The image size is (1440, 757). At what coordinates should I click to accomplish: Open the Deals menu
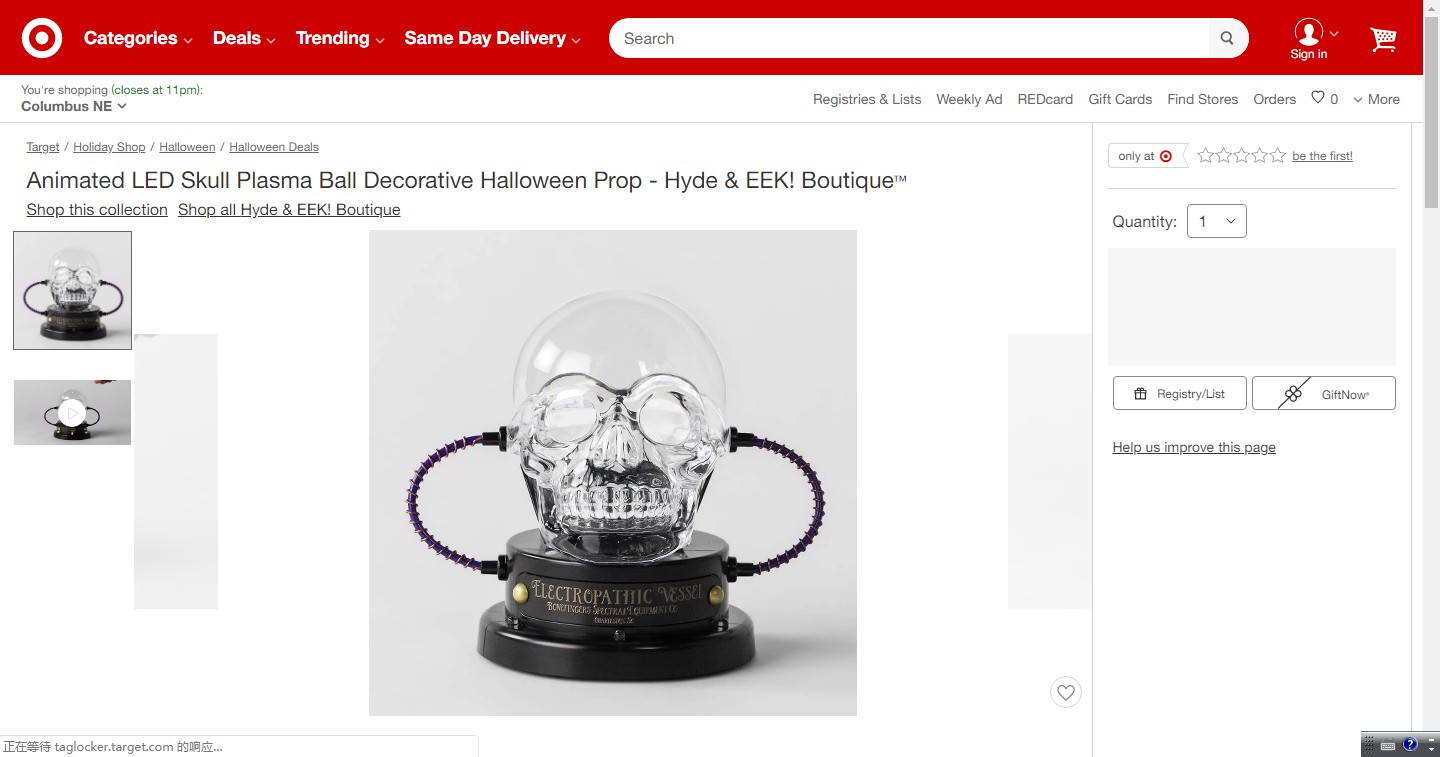(x=244, y=38)
